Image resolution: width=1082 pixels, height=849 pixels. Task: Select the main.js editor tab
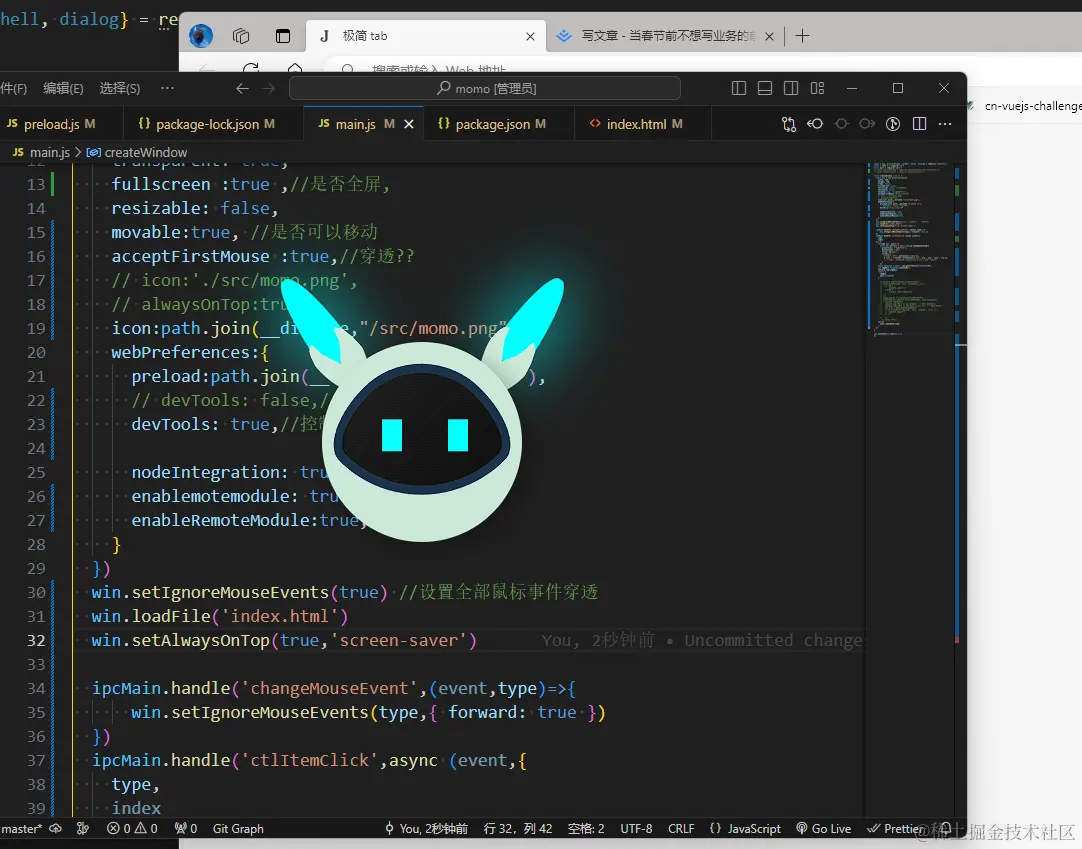pyautogui.click(x=355, y=124)
